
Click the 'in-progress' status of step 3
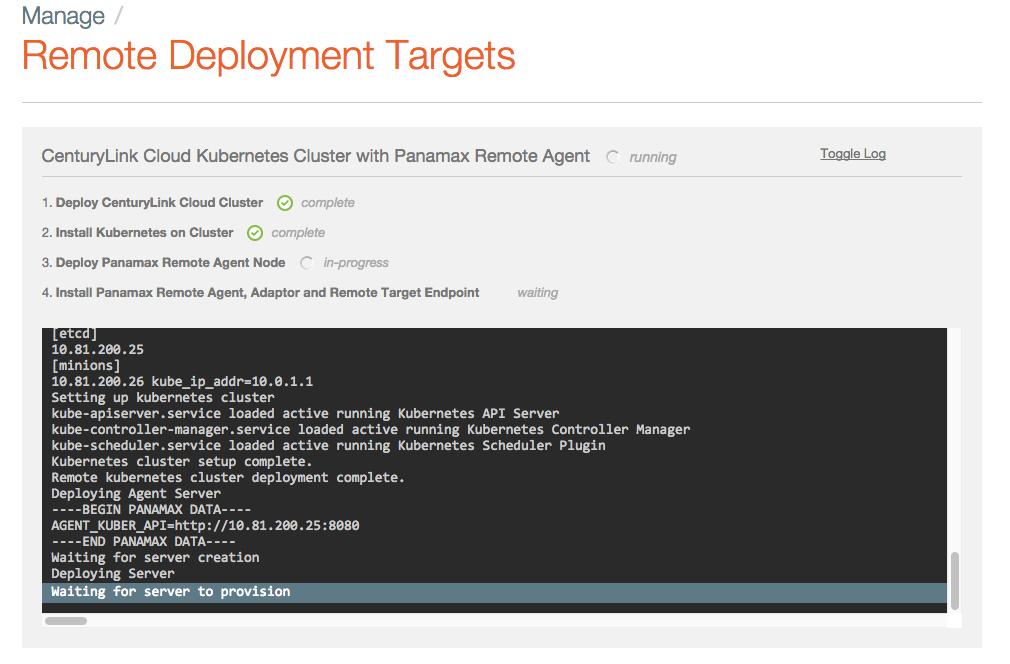pyautogui.click(x=356, y=263)
